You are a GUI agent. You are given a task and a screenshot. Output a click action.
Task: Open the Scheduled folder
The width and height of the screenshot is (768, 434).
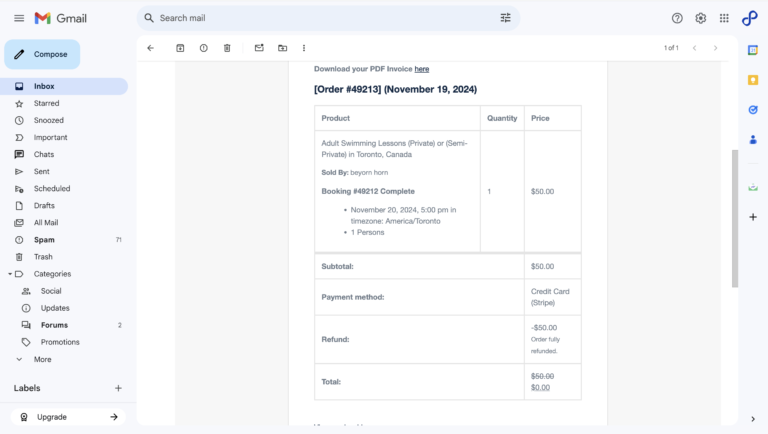[x=64, y=189]
